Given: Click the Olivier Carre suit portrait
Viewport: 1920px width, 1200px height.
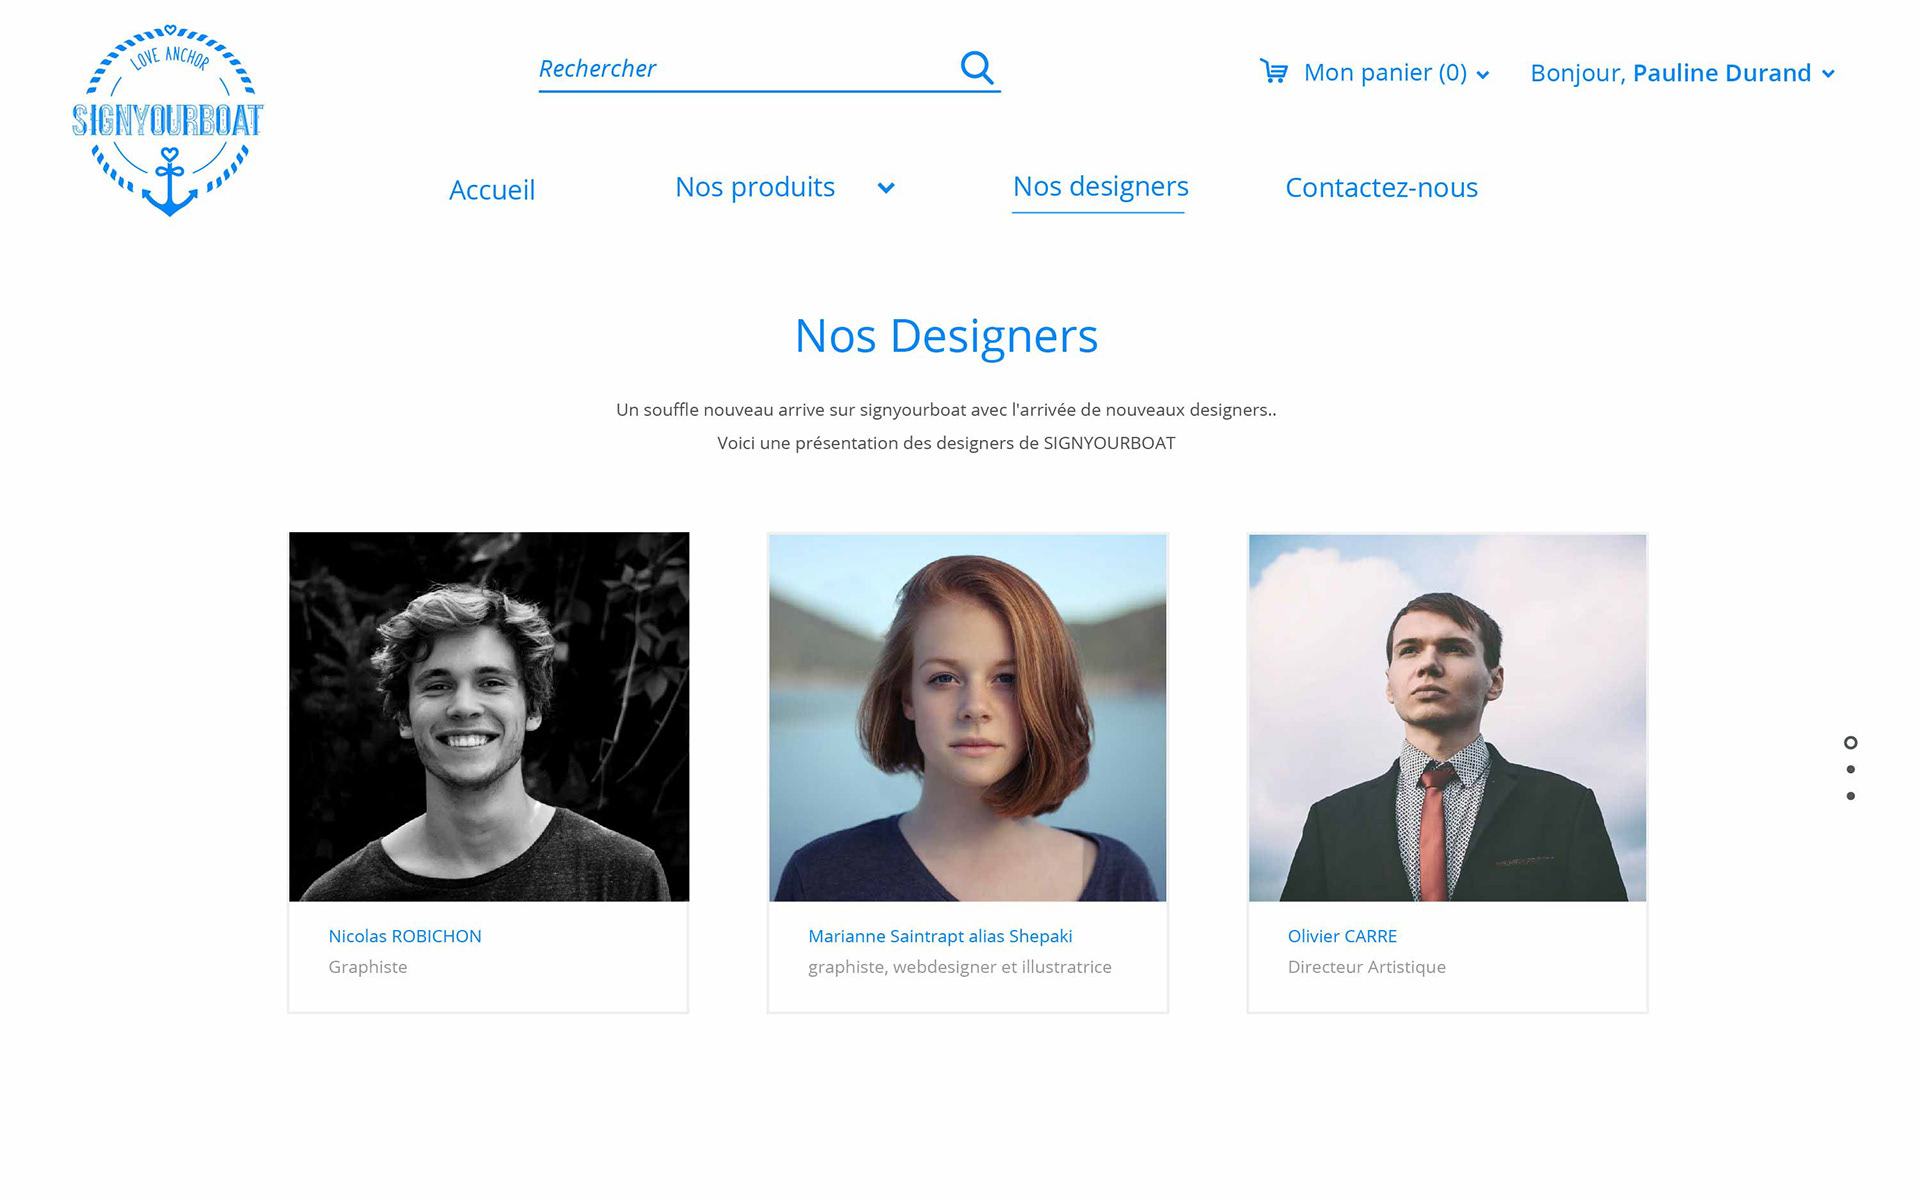Looking at the screenshot, I should (1447, 718).
